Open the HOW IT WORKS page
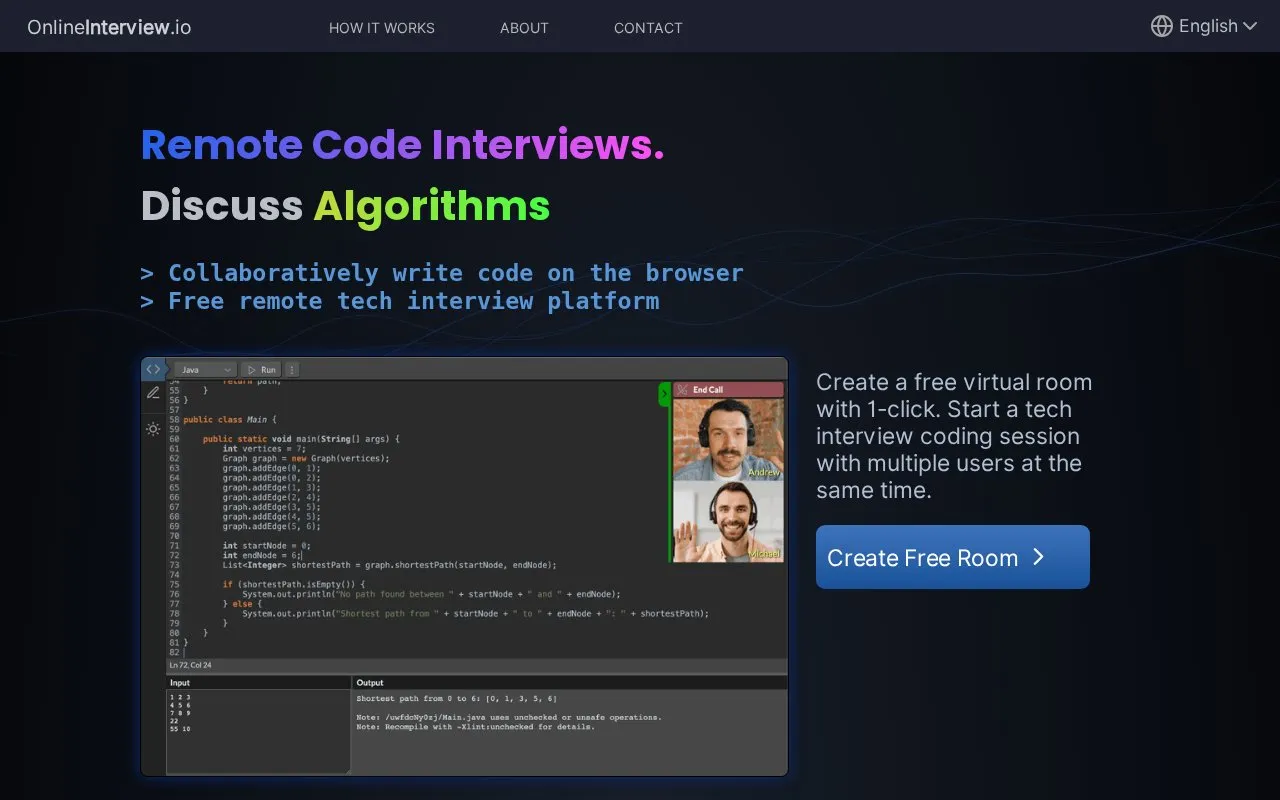Screen dimensions: 1280x800 (382, 28)
